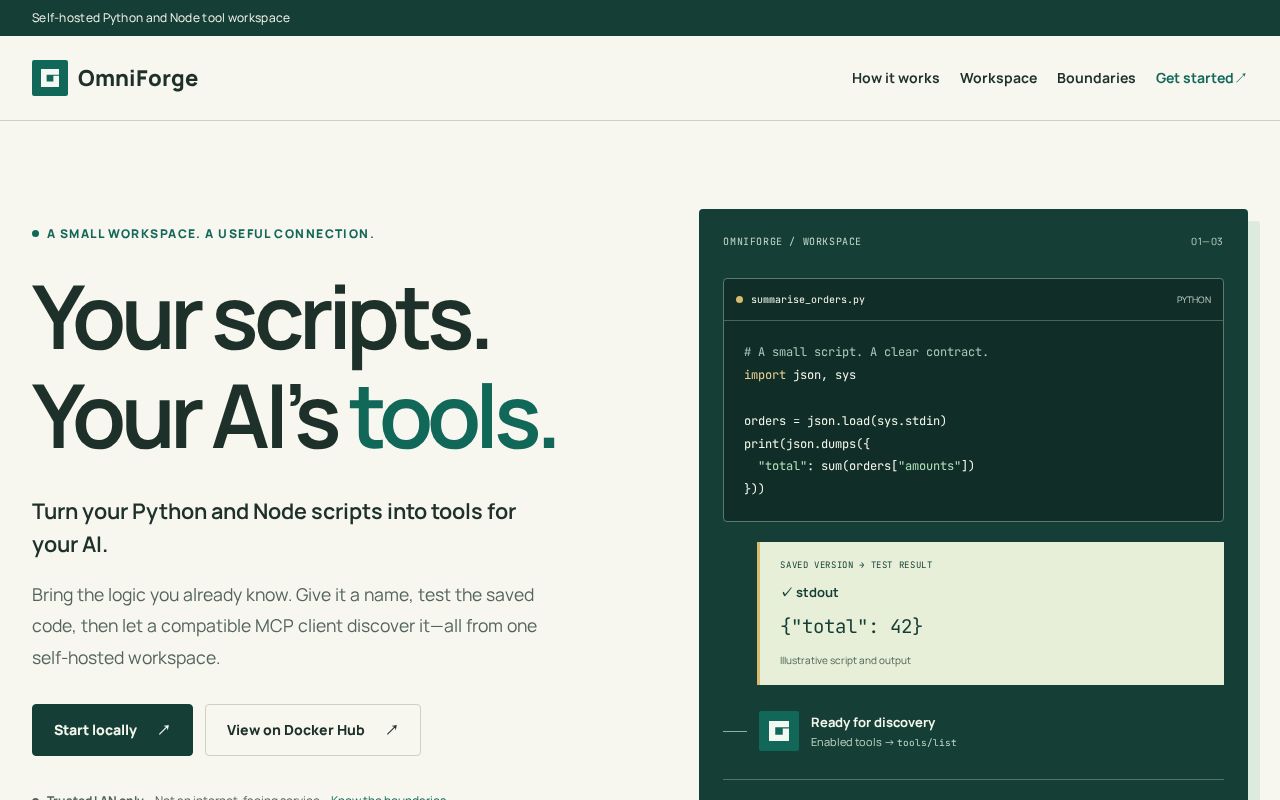The height and width of the screenshot is (800, 1280).
Task: Click the Start locally button
Action: 112,730
